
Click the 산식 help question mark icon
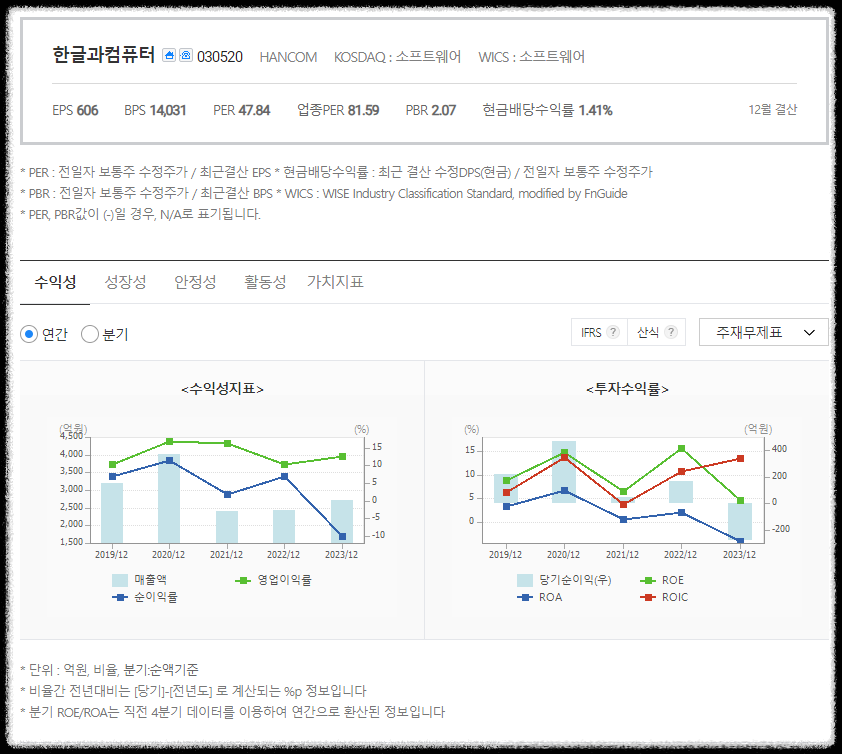click(671, 332)
